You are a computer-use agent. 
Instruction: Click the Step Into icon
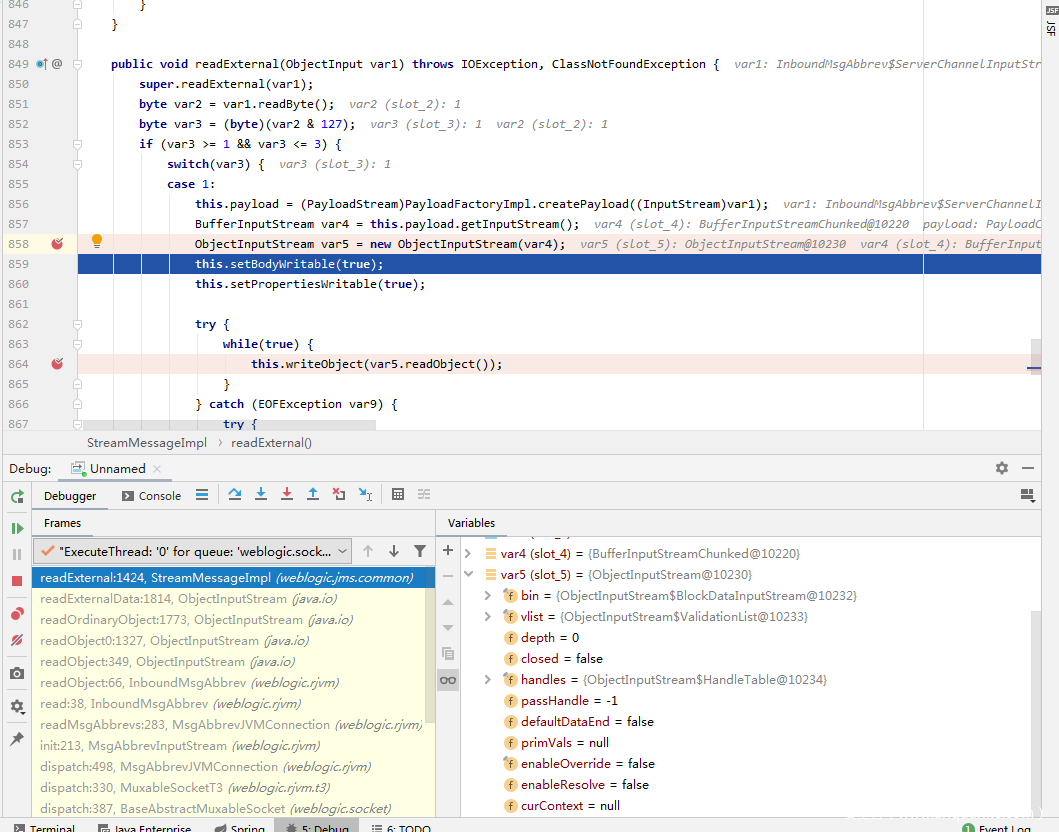click(261, 495)
